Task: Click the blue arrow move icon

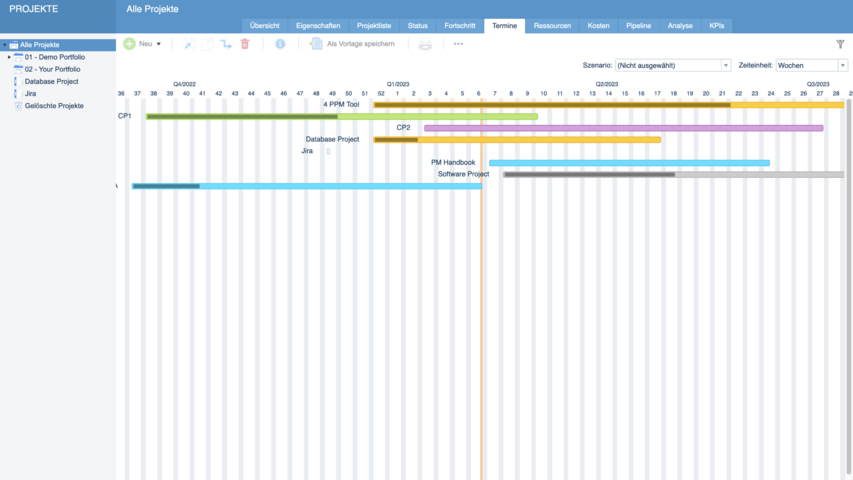Action: [226, 44]
